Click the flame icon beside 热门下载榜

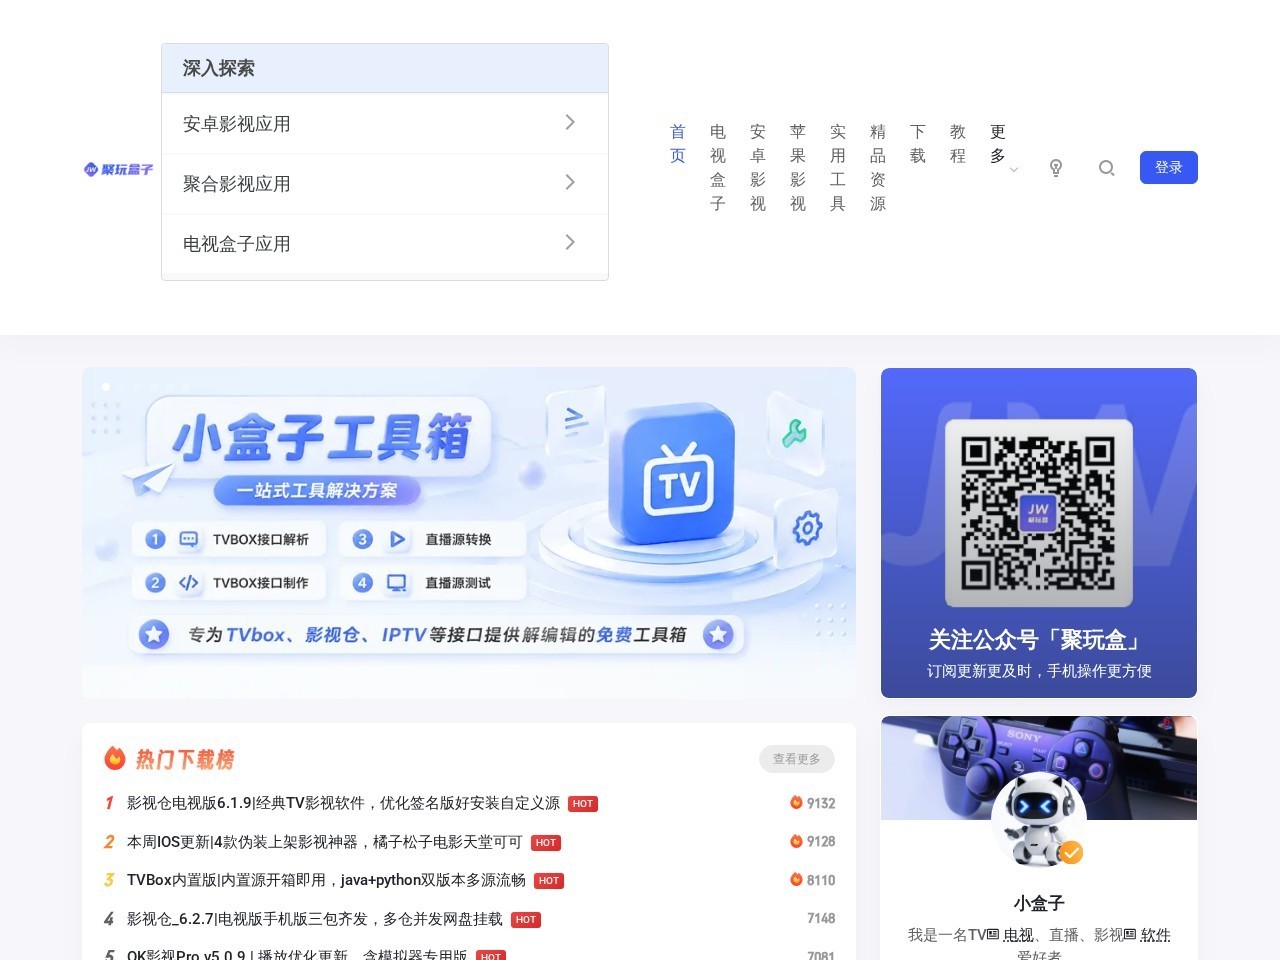115,758
